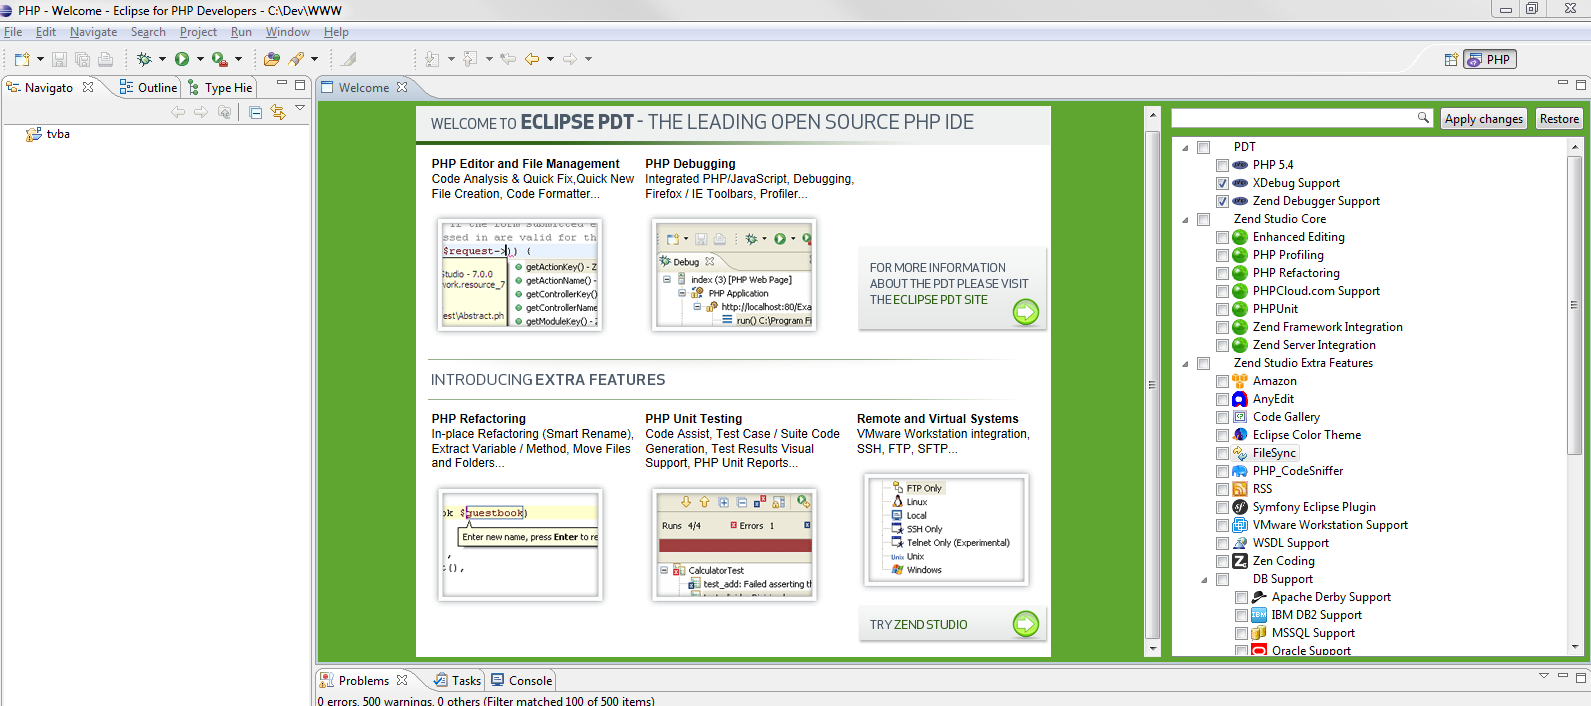
Task: Minimize the Navigator view panel
Action: point(282,84)
